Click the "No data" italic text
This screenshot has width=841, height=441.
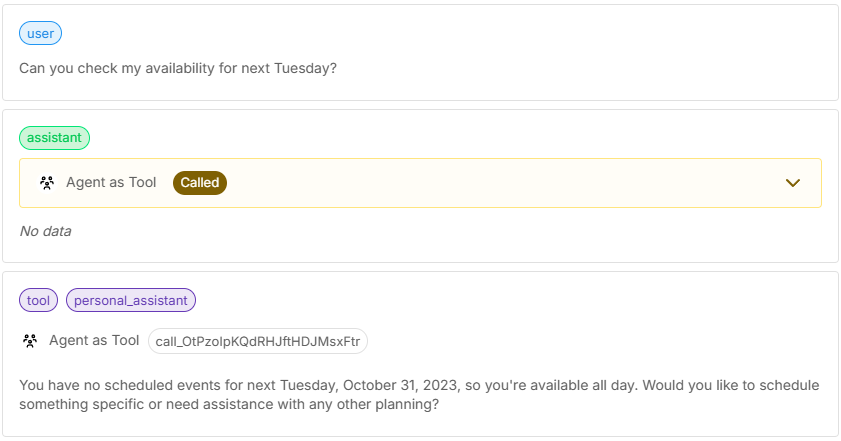[x=45, y=231]
